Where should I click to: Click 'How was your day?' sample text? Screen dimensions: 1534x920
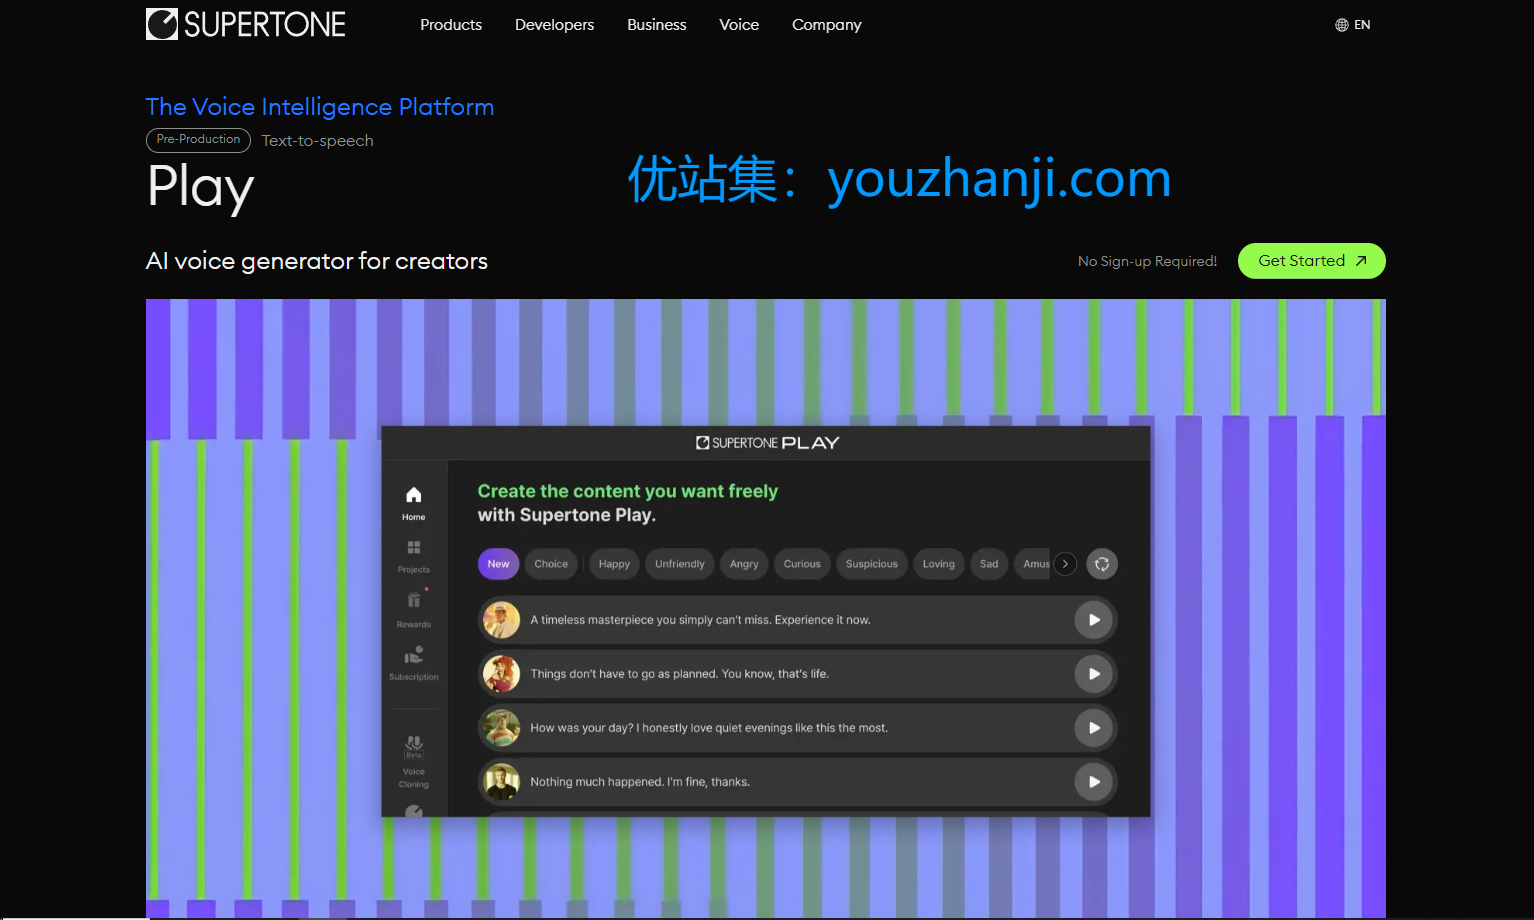tap(709, 728)
